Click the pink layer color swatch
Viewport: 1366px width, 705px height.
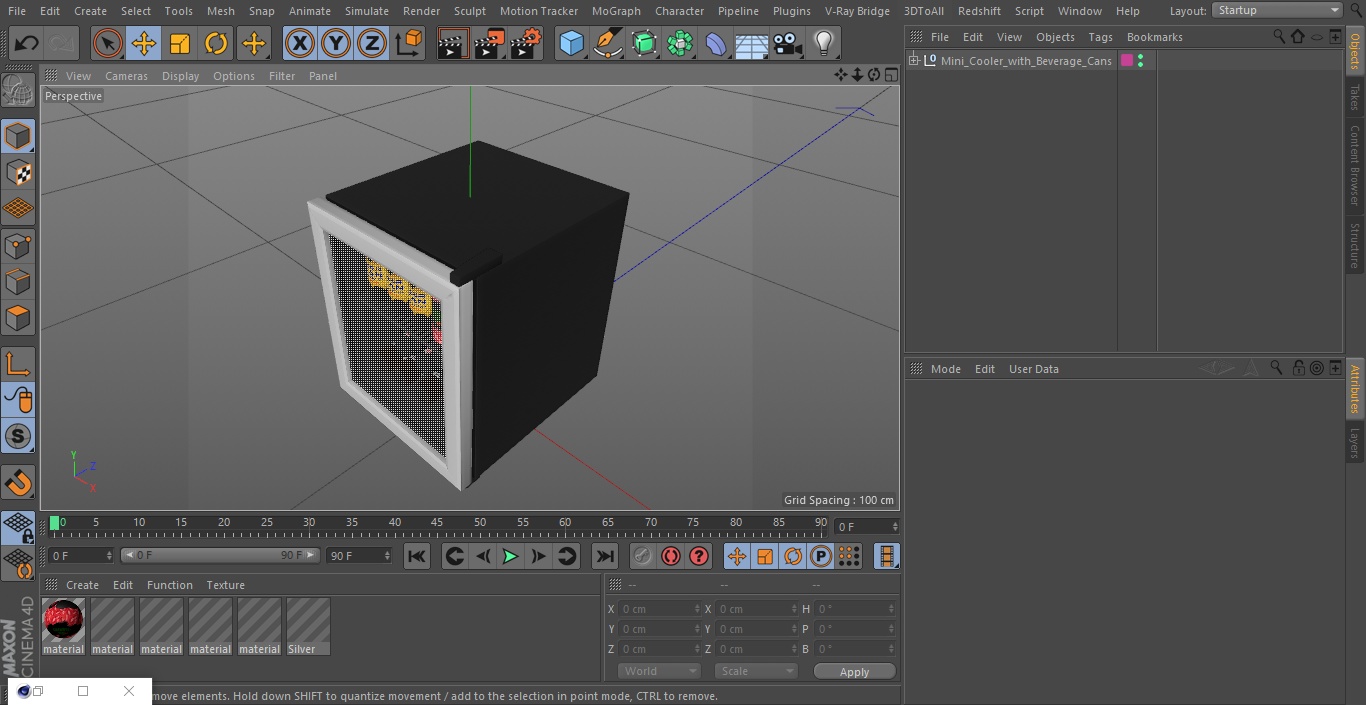pyautogui.click(x=1127, y=61)
